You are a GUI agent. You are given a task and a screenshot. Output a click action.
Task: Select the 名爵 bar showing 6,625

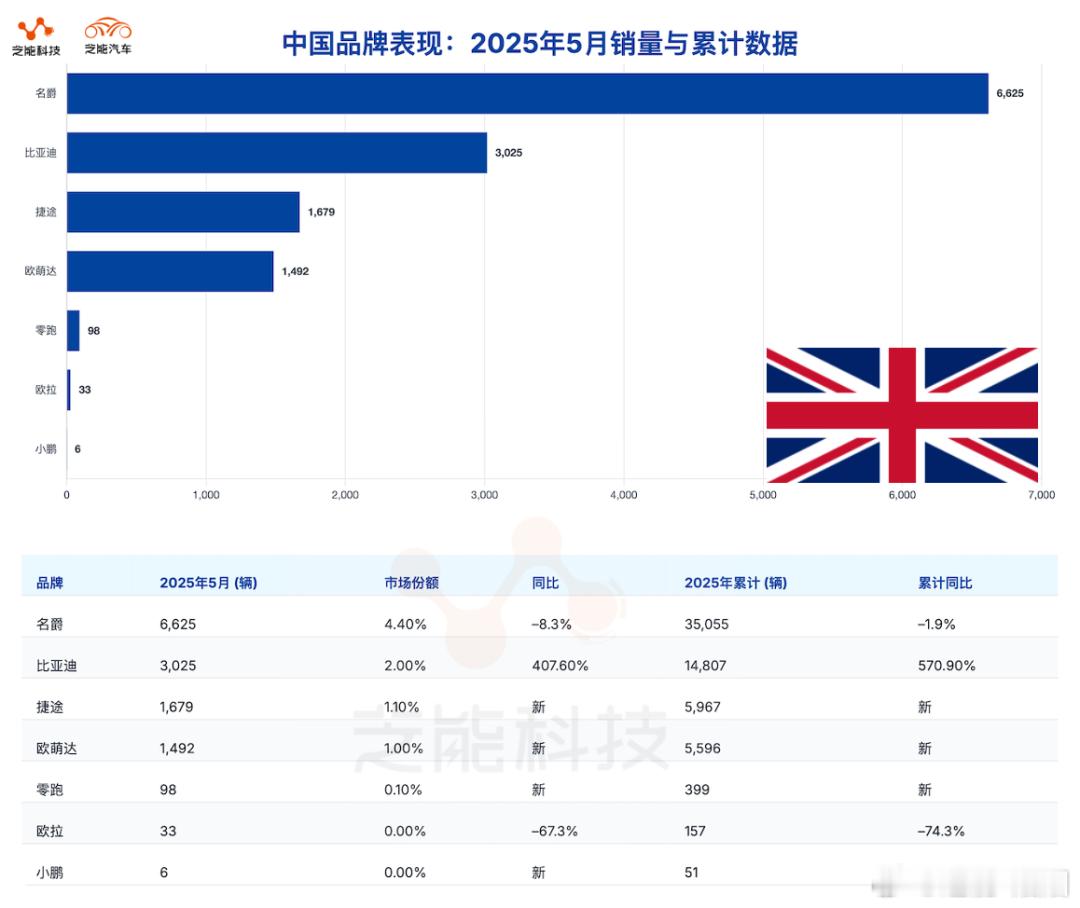coord(528,93)
